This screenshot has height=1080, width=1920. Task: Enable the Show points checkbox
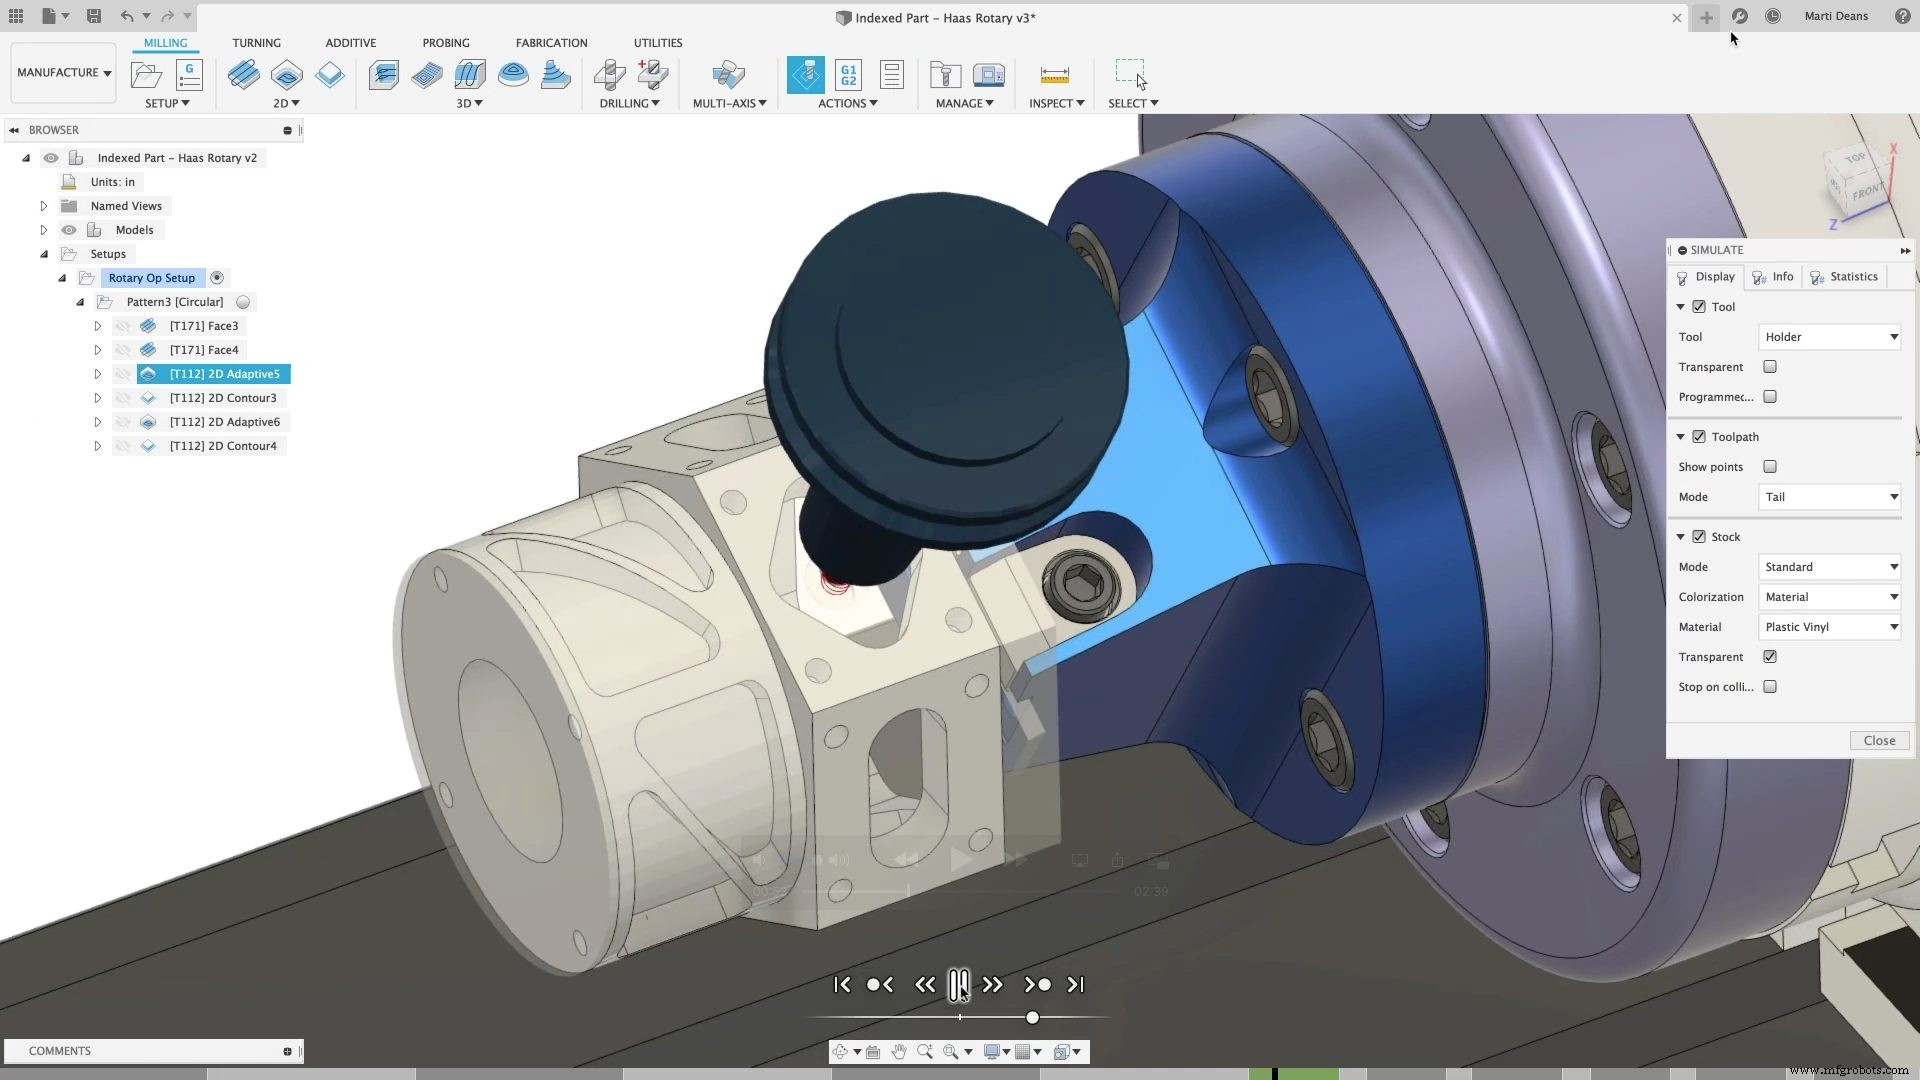point(1770,467)
